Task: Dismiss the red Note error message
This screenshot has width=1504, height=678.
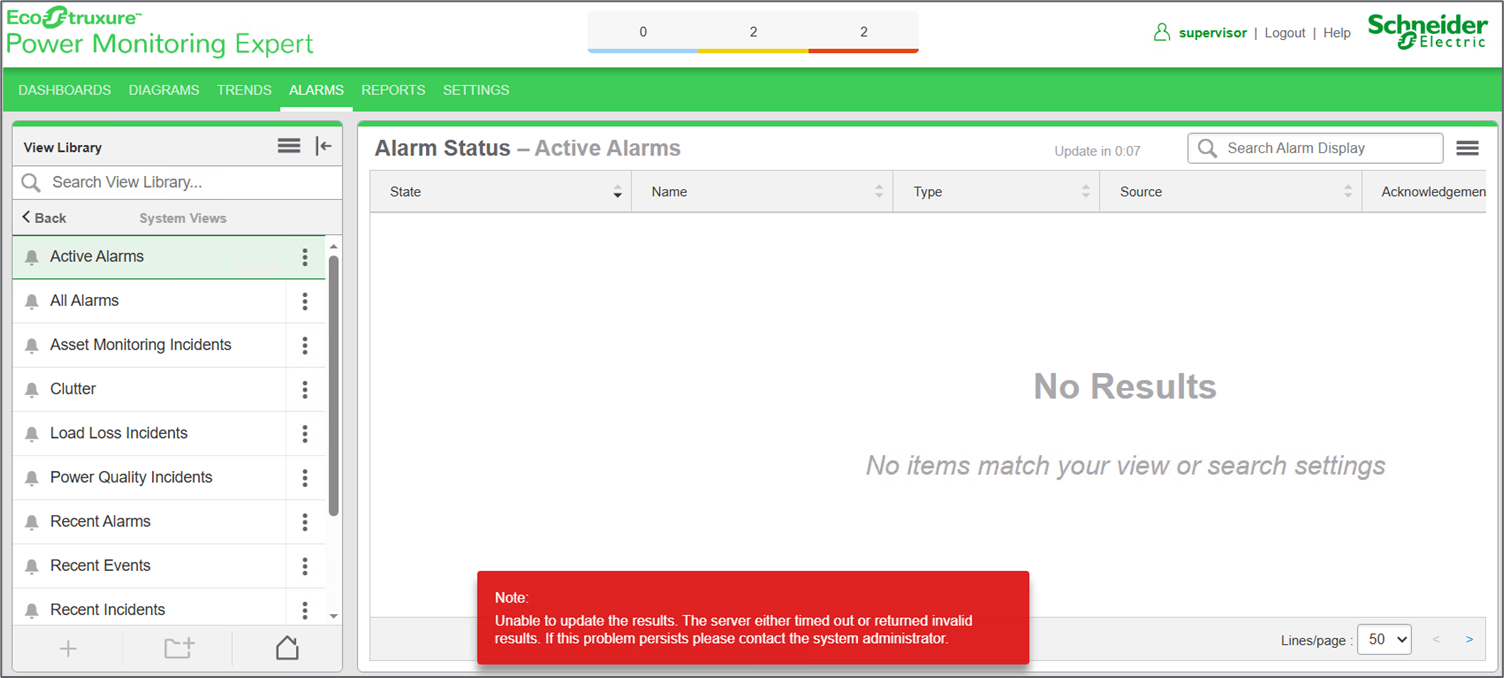Action: (753, 618)
